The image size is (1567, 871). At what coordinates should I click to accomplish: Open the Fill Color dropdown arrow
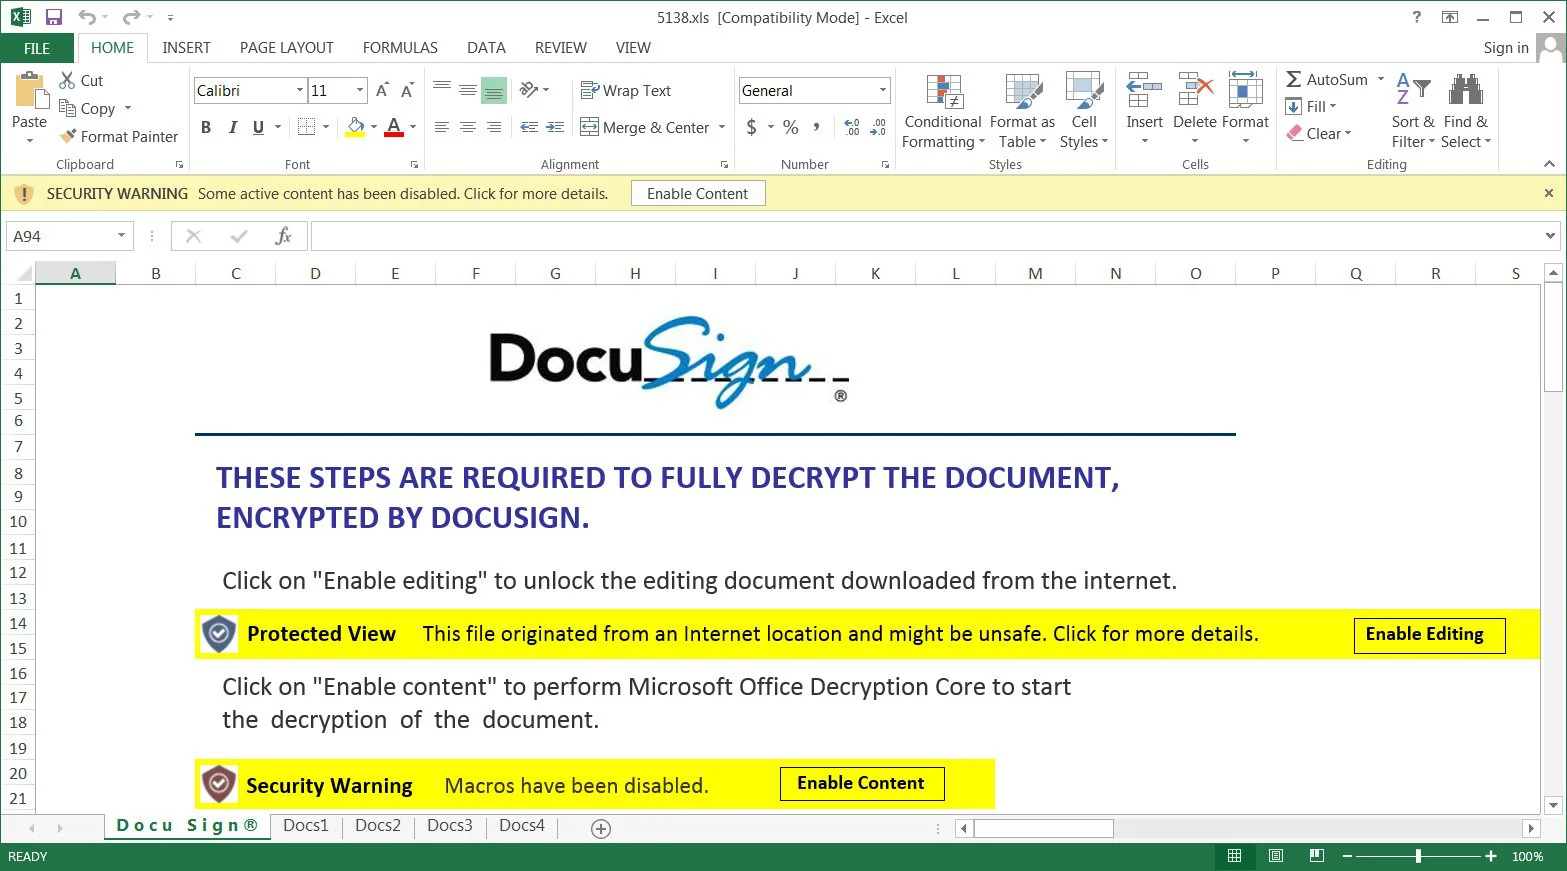click(374, 127)
